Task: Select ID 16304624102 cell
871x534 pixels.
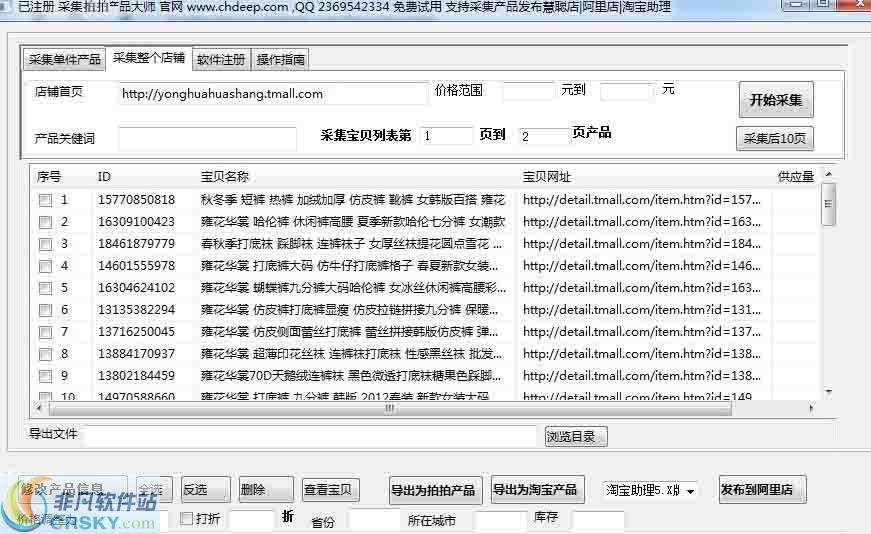Action: 136,287
